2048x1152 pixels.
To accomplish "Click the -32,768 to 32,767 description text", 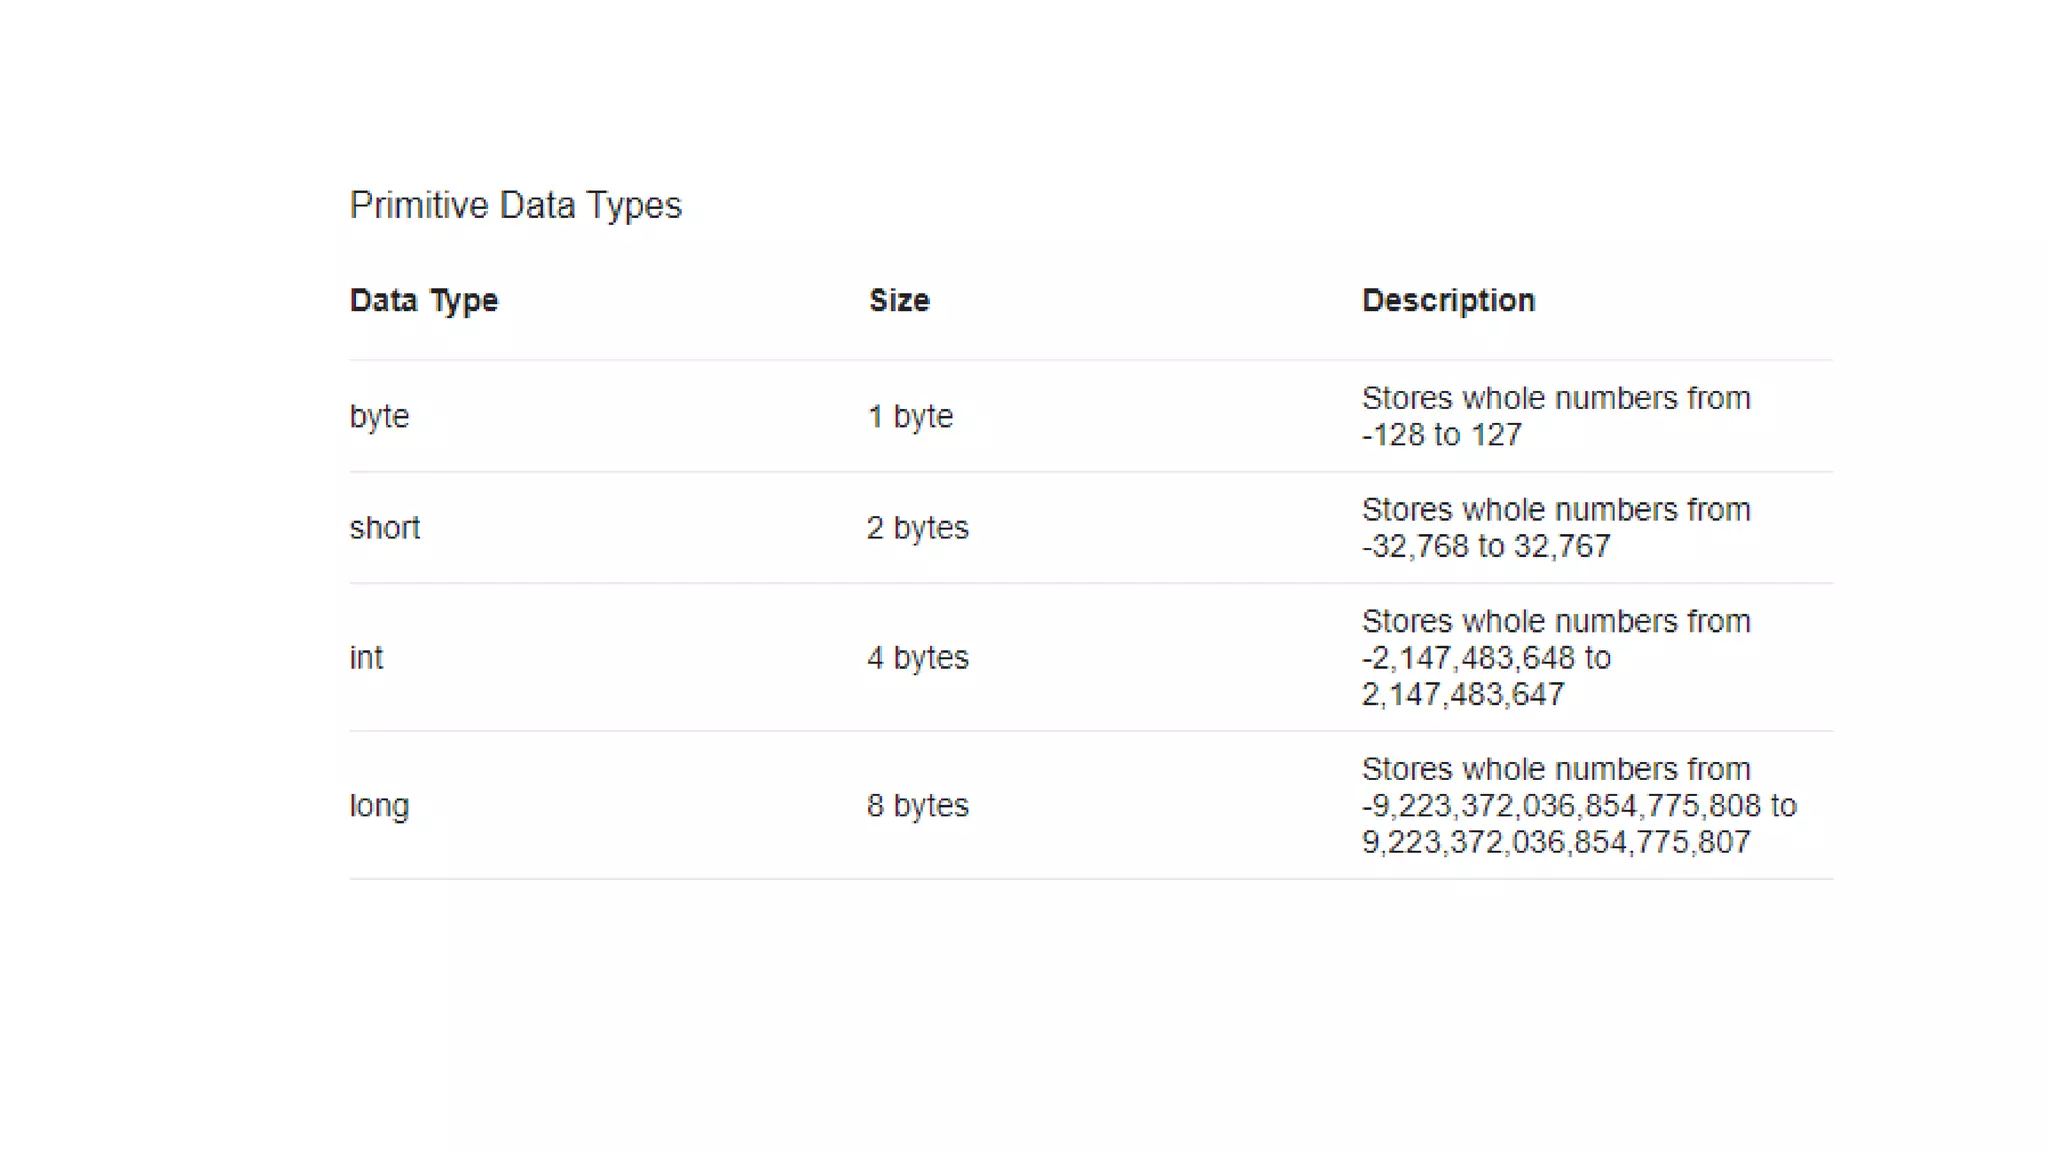I will coord(1485,547).
